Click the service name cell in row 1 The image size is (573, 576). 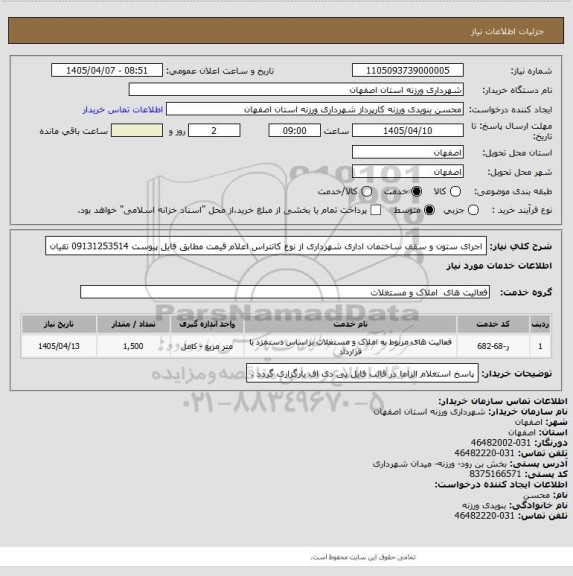tap(350, 346)
